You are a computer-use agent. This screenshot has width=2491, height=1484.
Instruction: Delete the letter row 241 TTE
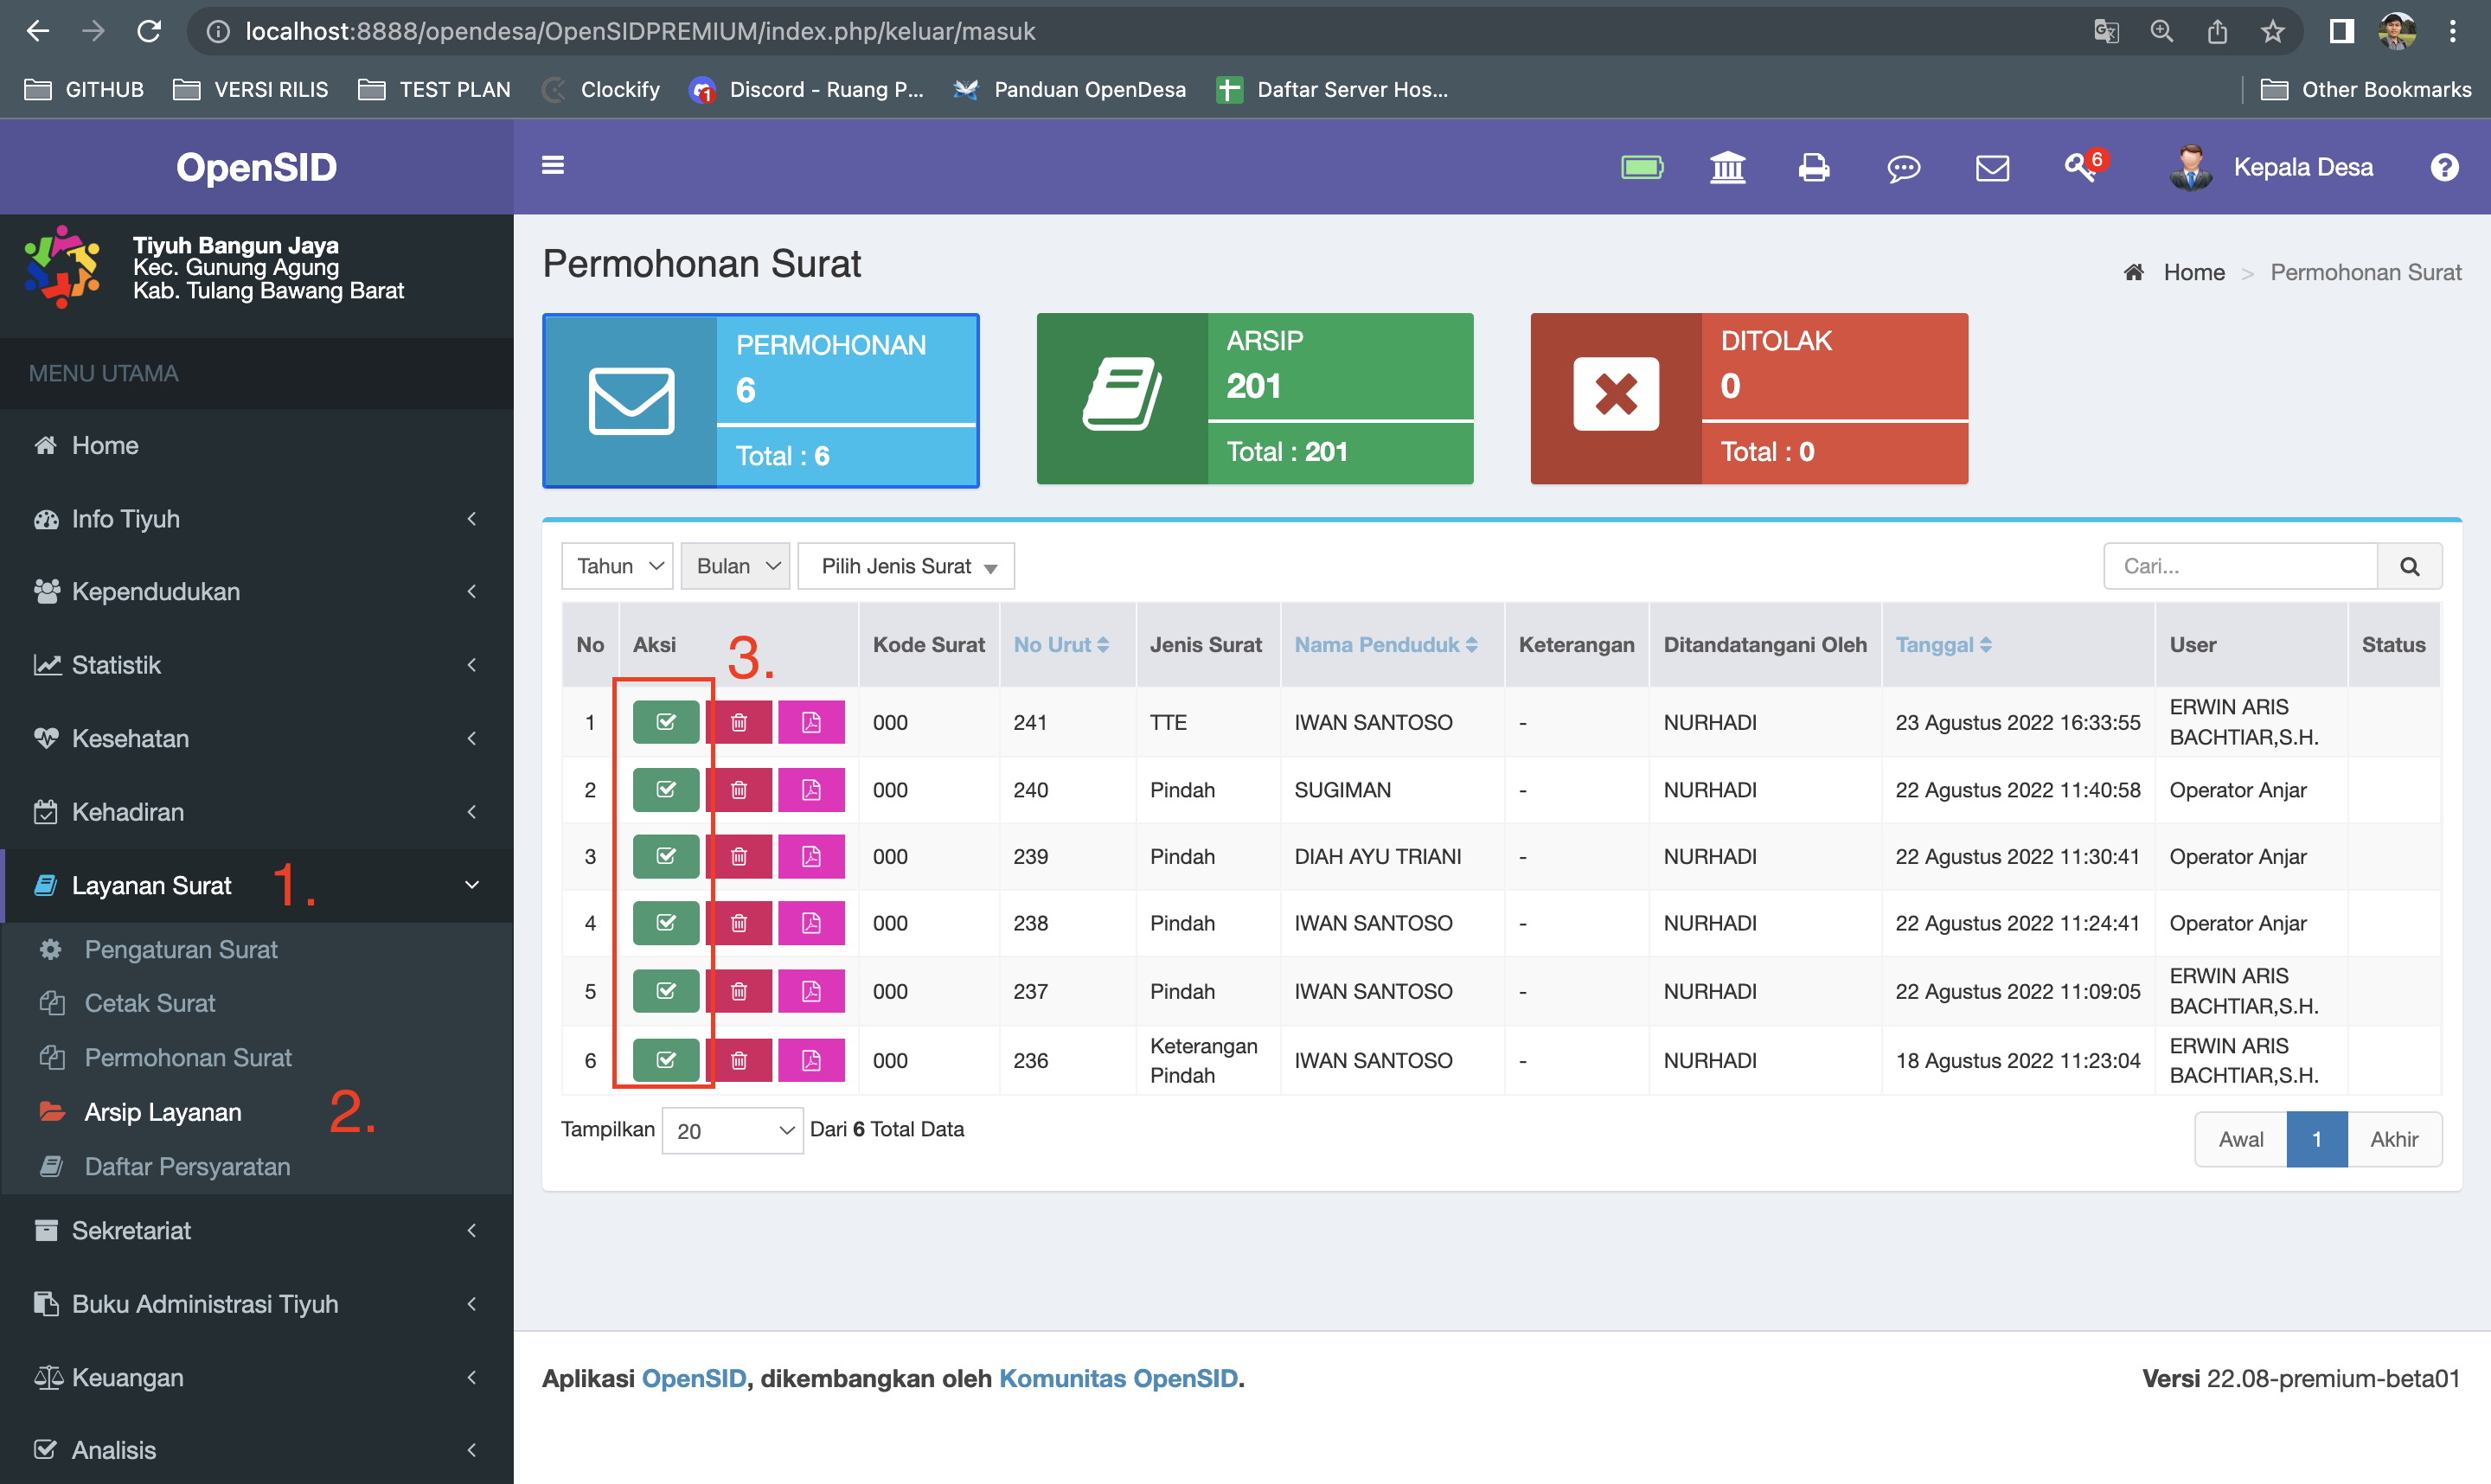(x=739, y=722)
